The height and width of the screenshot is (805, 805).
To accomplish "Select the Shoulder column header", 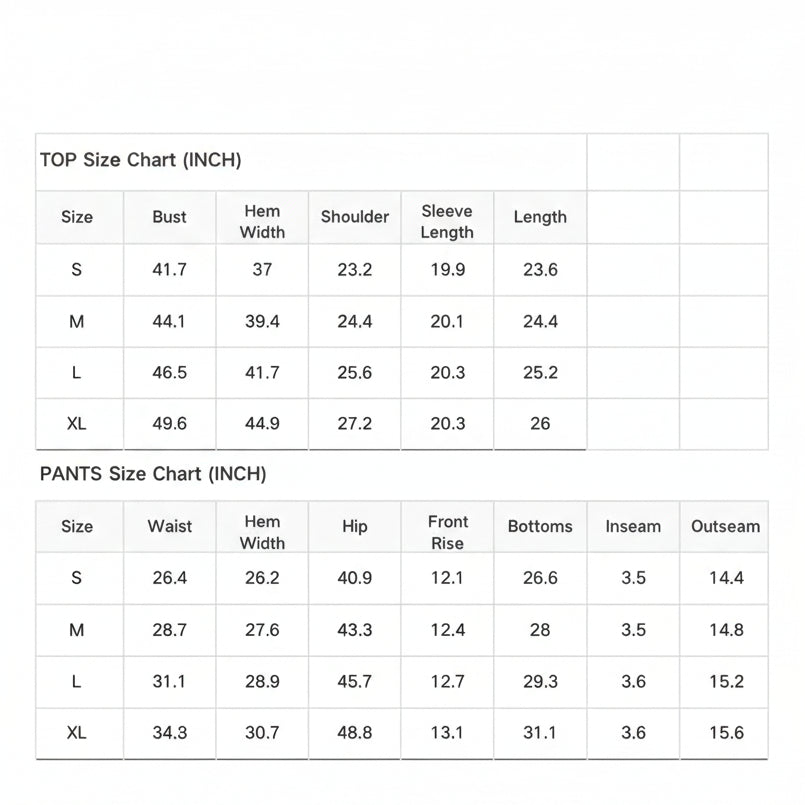I will pyautogui.click(x=355, y=217).
